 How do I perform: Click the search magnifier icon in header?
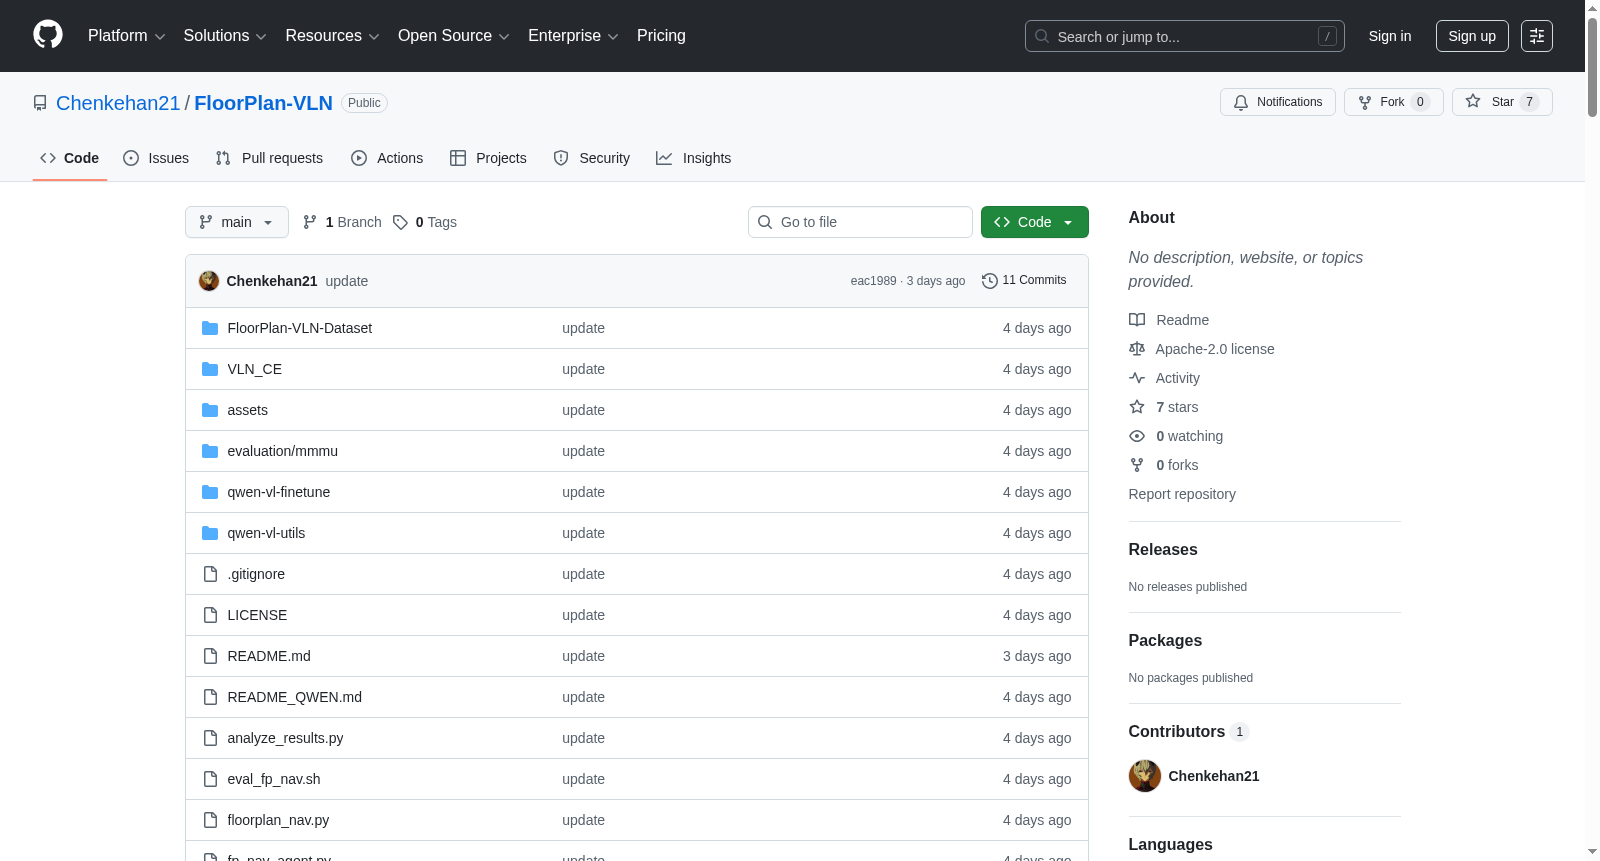1042,36
